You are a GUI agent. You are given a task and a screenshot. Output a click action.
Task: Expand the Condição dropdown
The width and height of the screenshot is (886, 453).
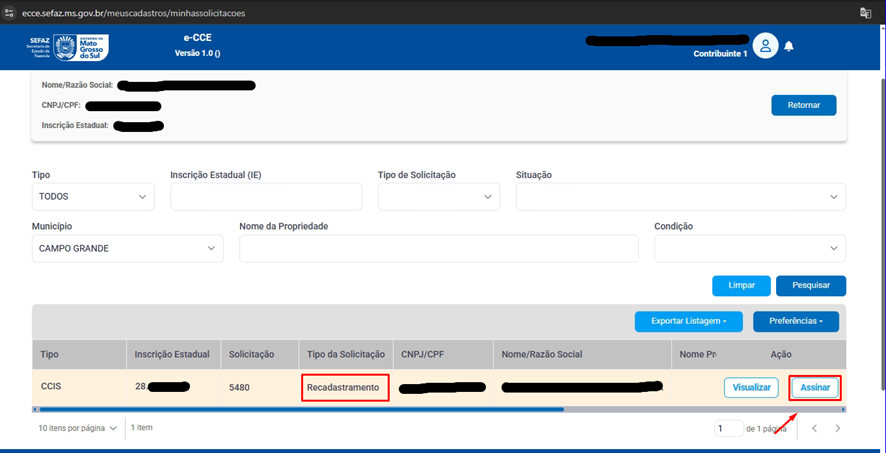749,248
